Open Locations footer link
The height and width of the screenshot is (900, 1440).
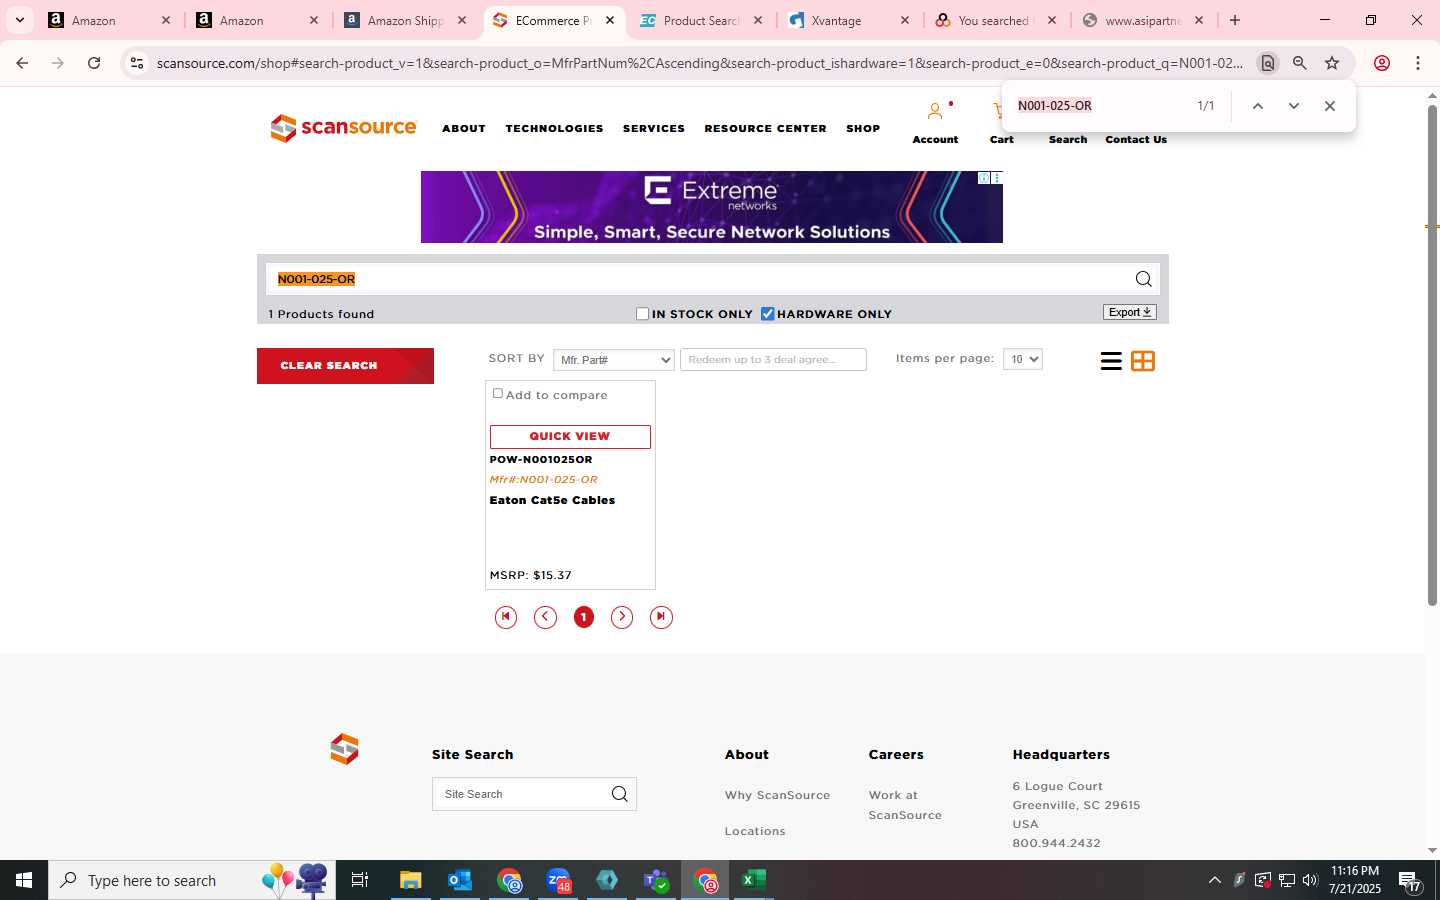[755, 831]
